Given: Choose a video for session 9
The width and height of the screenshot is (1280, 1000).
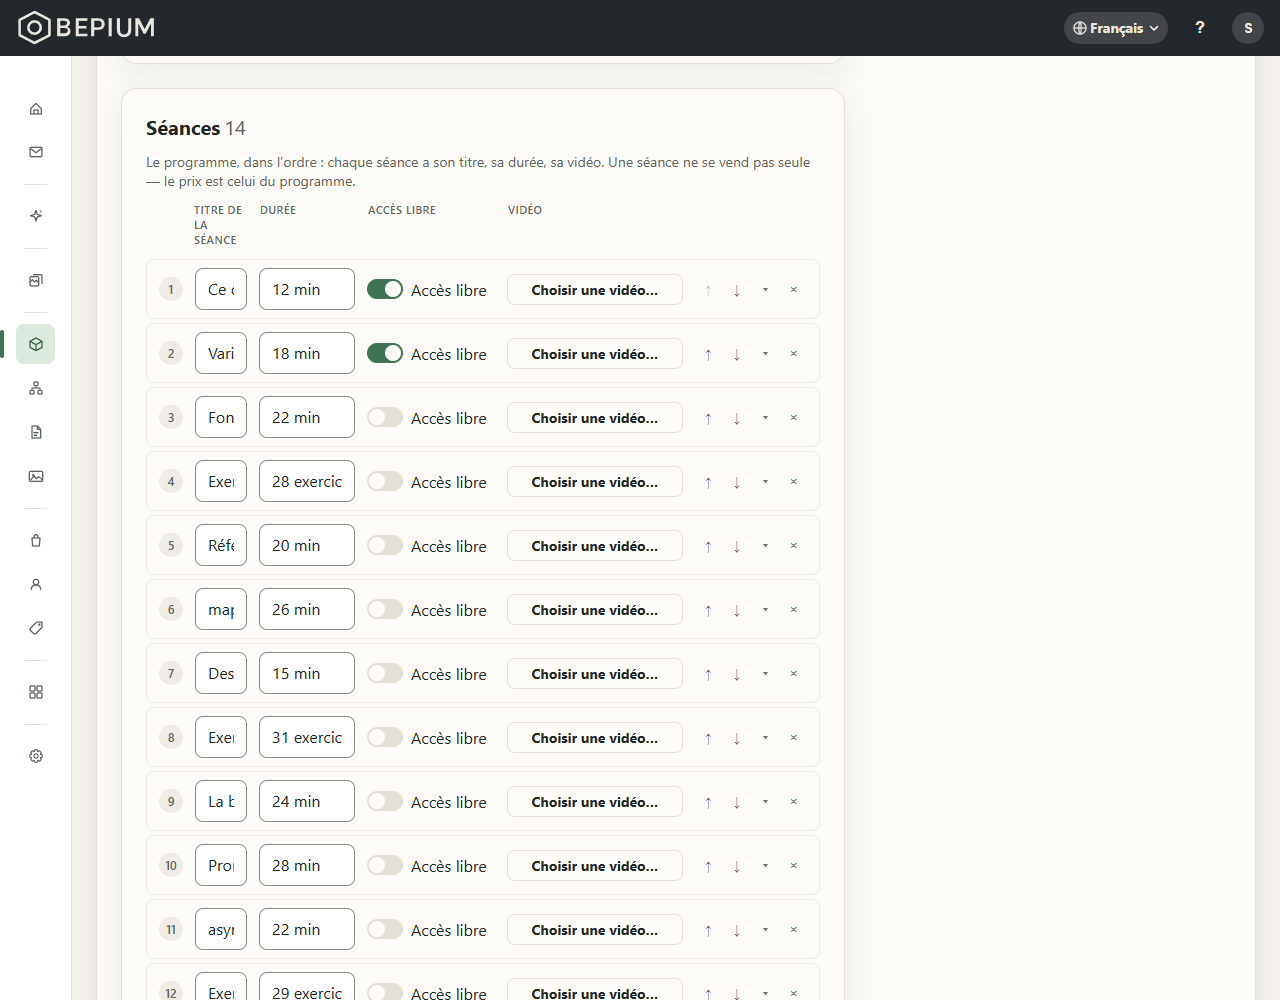Looking at the screenshot, I should click(x=595, y=802).
